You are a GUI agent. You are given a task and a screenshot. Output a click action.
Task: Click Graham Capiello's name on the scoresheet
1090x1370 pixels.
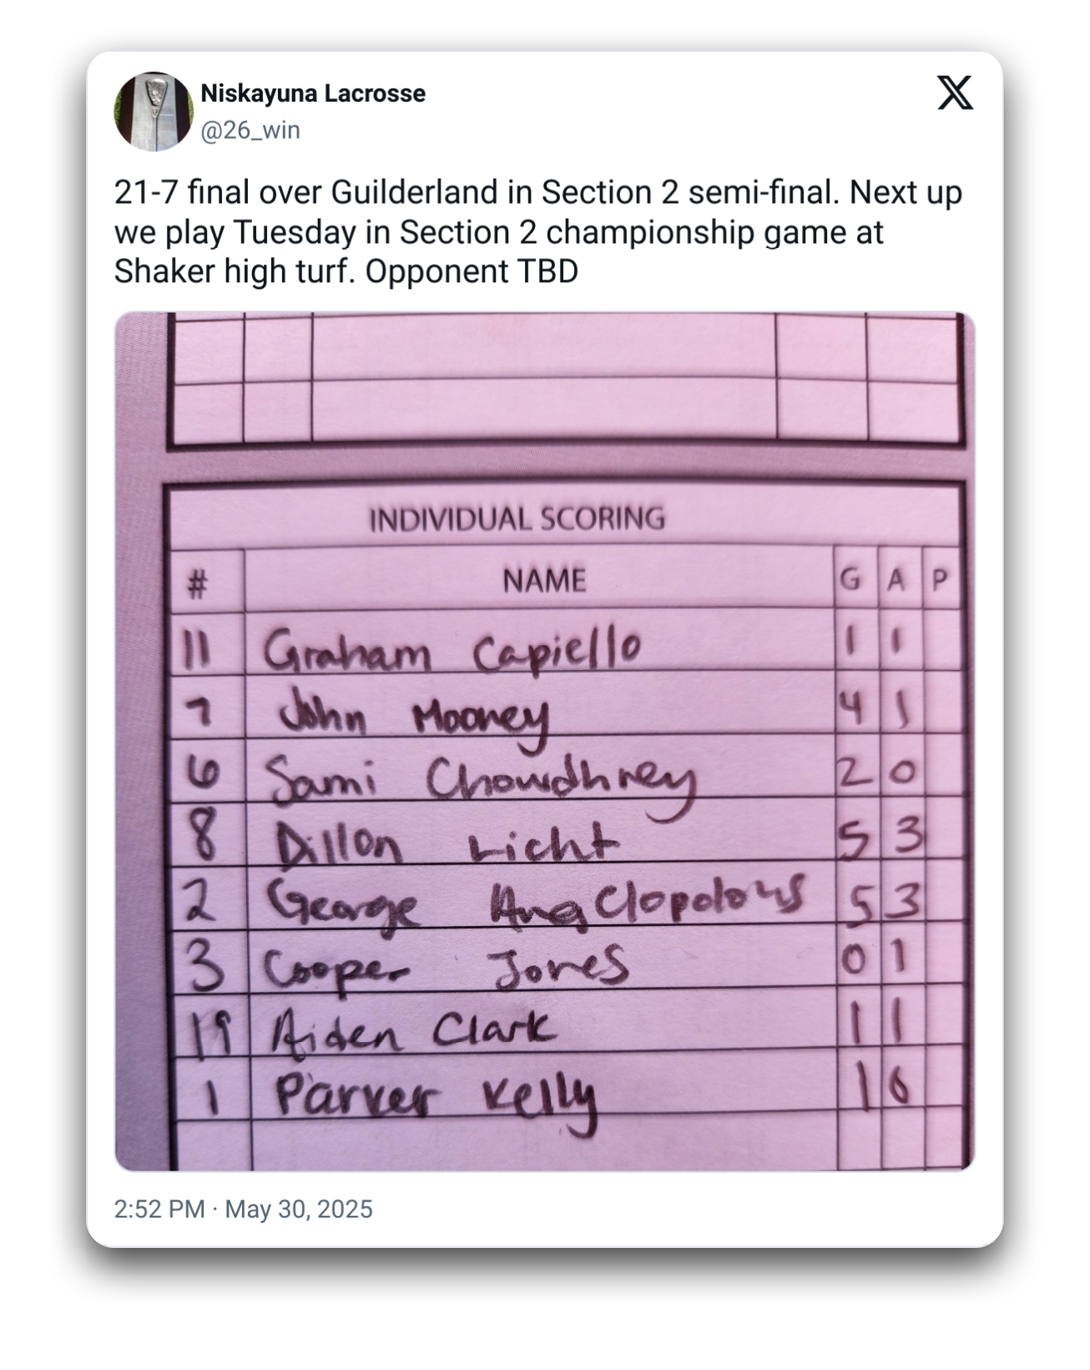[x=451, y=651]
